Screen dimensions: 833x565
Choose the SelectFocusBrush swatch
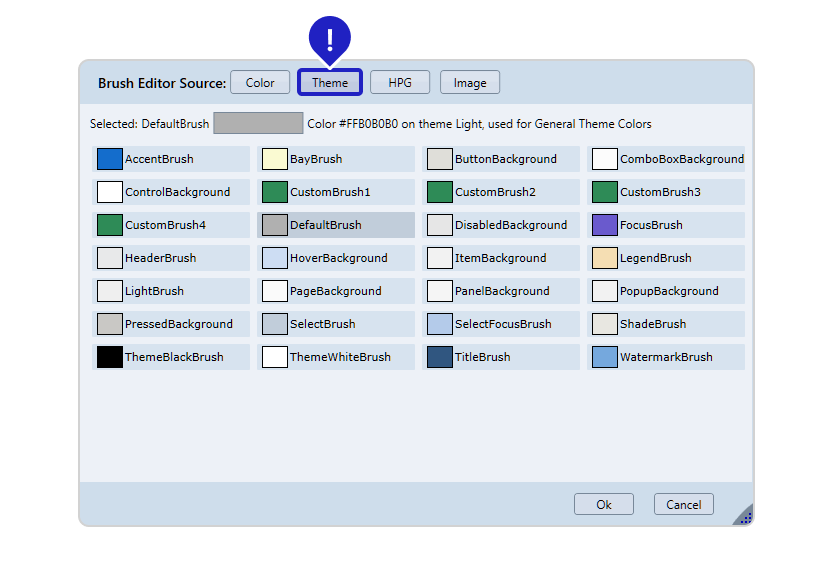[440, 324]
